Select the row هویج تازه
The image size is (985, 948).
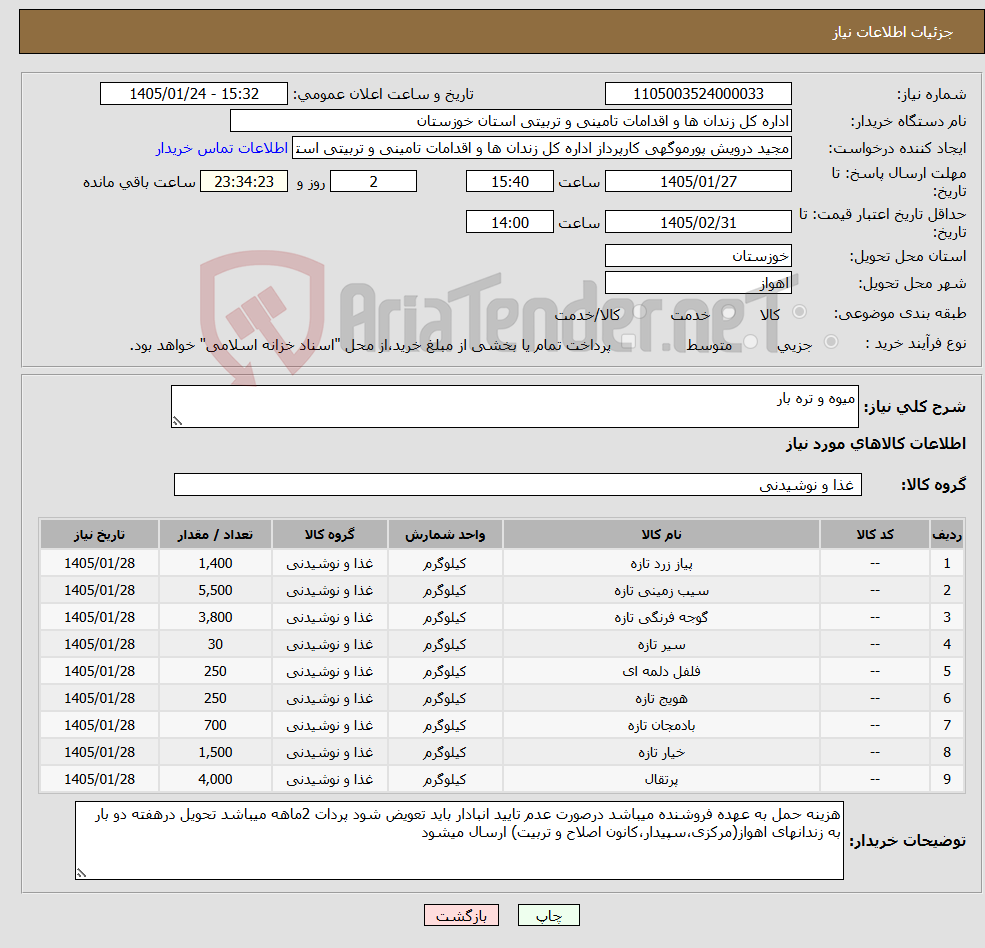[x=501, y=699]
